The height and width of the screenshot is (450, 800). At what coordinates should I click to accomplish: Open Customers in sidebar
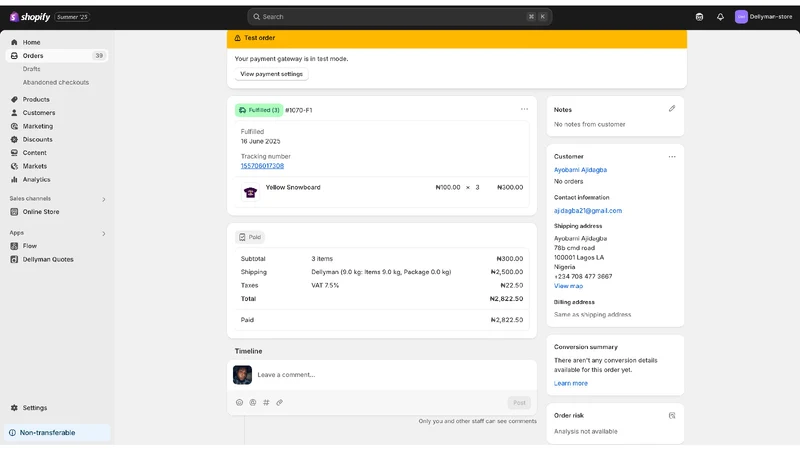click(39, 113)
